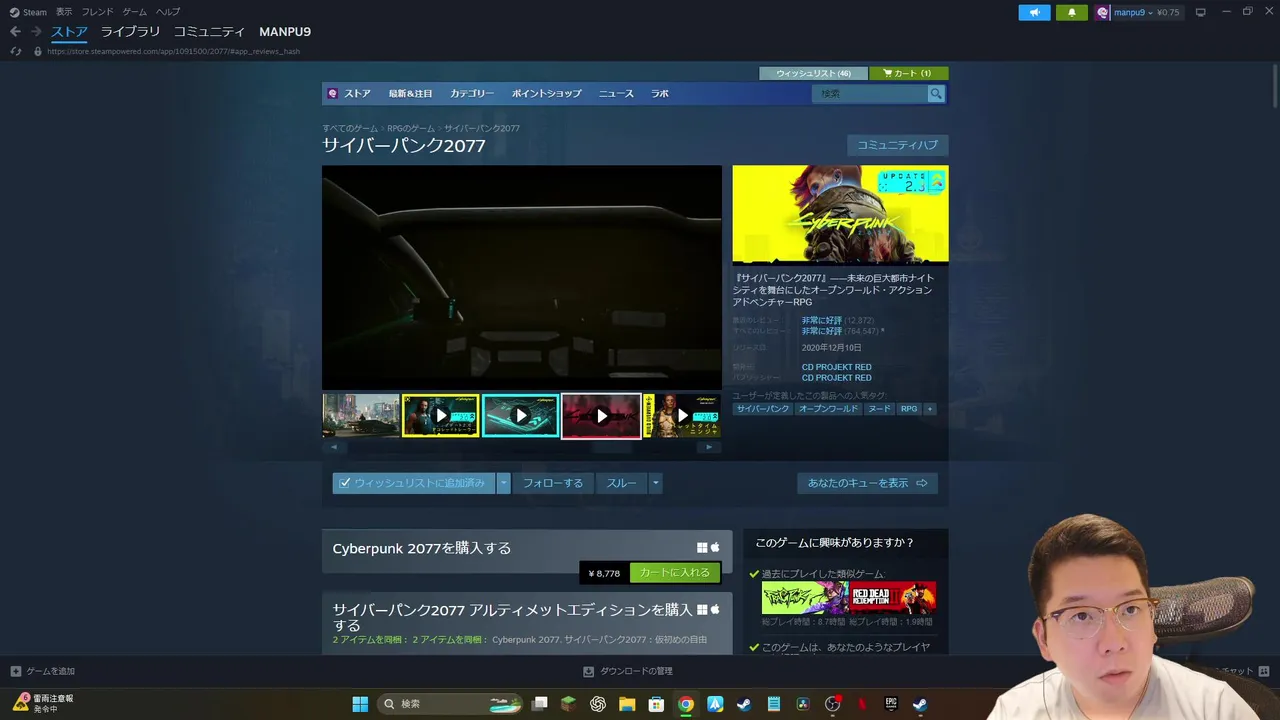Open the カテゴリー nav menu
Image resolution: width=1280 pixels, height=720 pixels.
pos(472,93)
